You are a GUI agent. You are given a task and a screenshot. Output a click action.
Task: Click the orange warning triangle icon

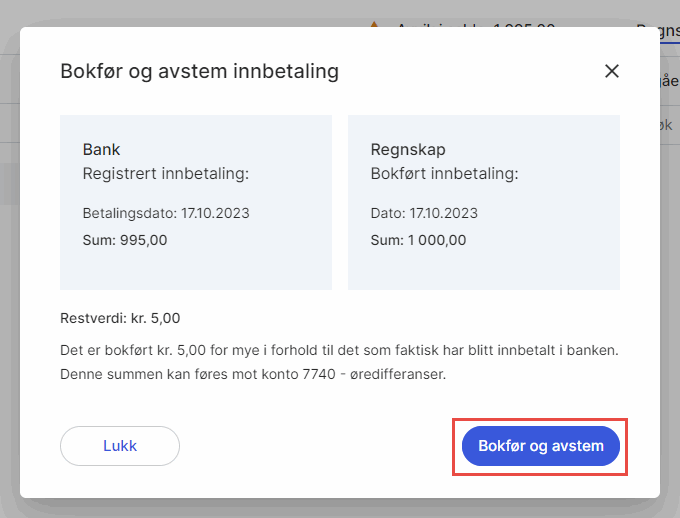(375, 25)
